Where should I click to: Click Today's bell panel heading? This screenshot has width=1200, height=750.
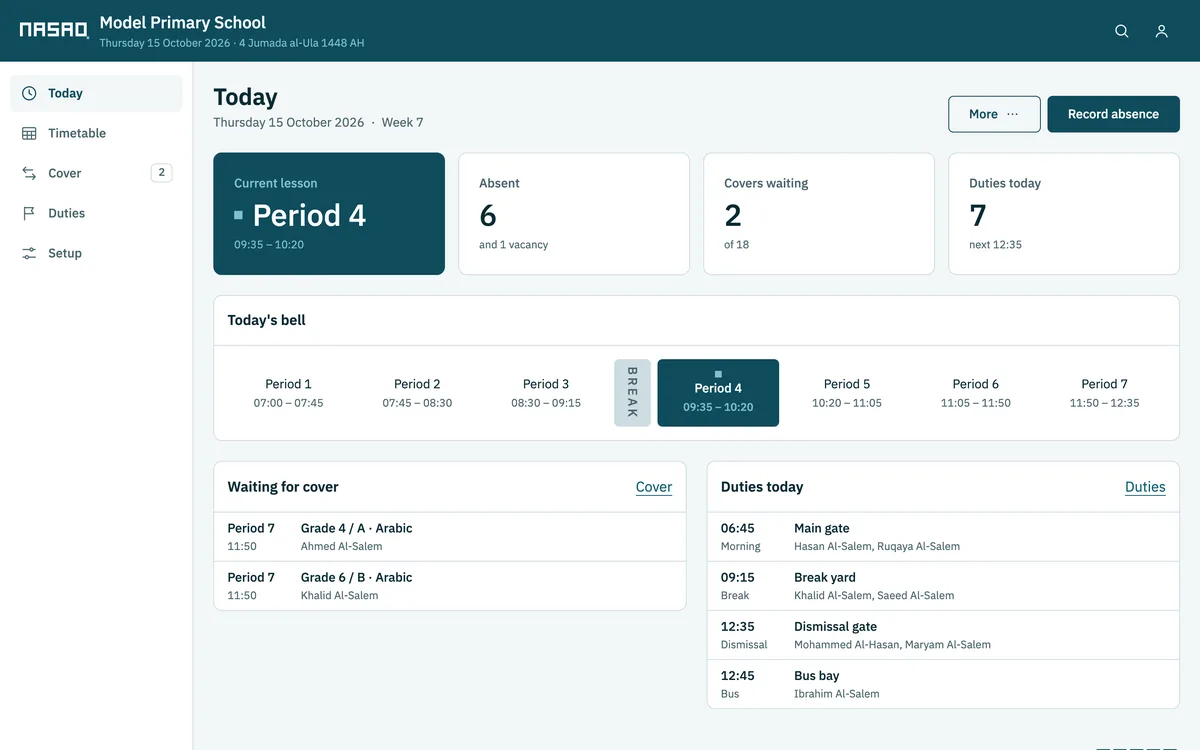[x=266, y=321]
